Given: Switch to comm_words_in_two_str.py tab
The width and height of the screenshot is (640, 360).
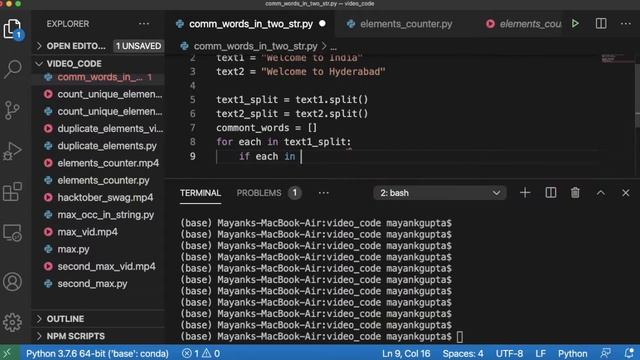Looking at the screenshot, I should (250, 24).
